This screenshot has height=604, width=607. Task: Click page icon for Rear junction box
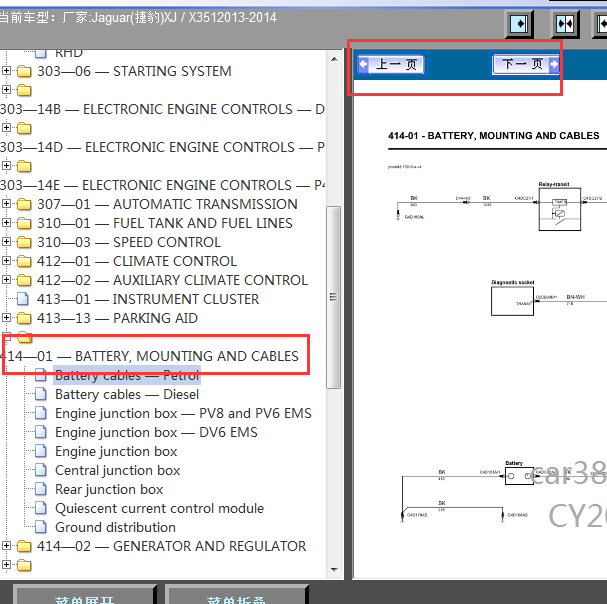pyautogui.click(x=41, y=489)
